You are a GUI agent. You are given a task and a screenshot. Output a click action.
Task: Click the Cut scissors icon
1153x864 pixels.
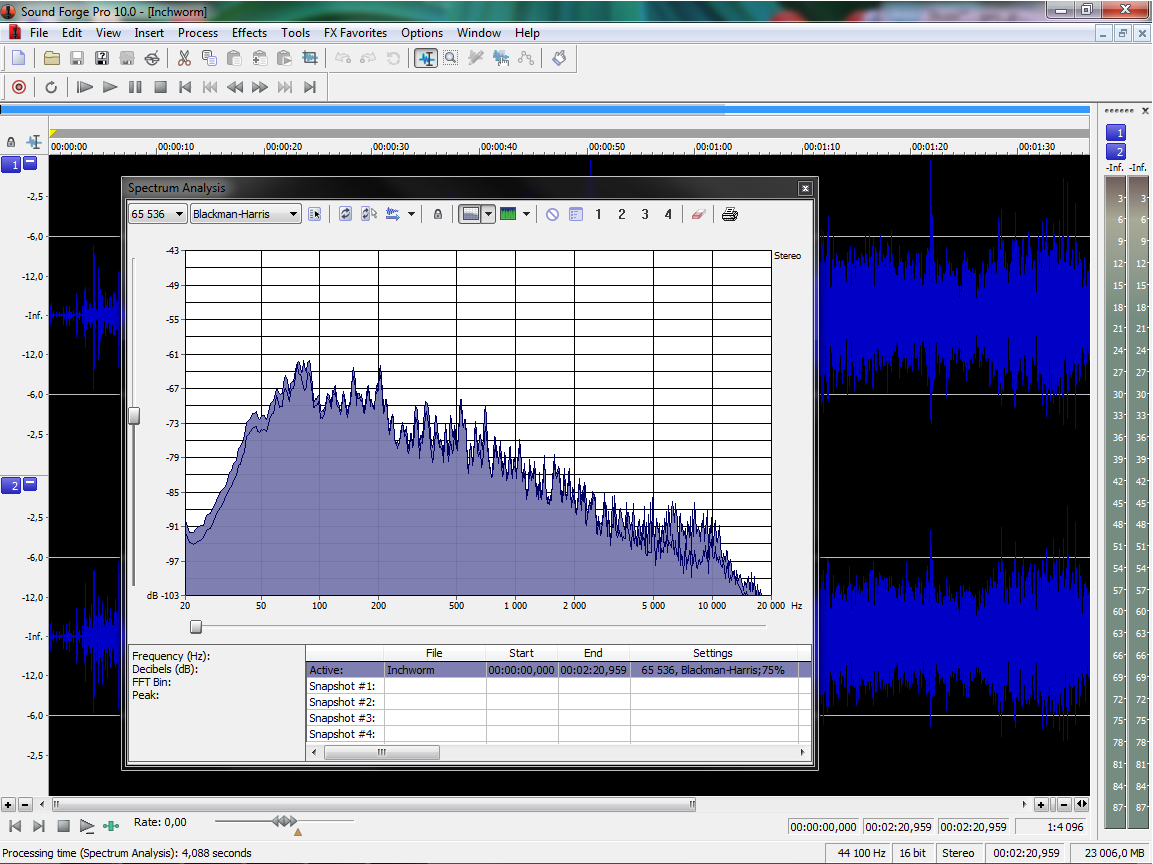(x=184, y=58)
